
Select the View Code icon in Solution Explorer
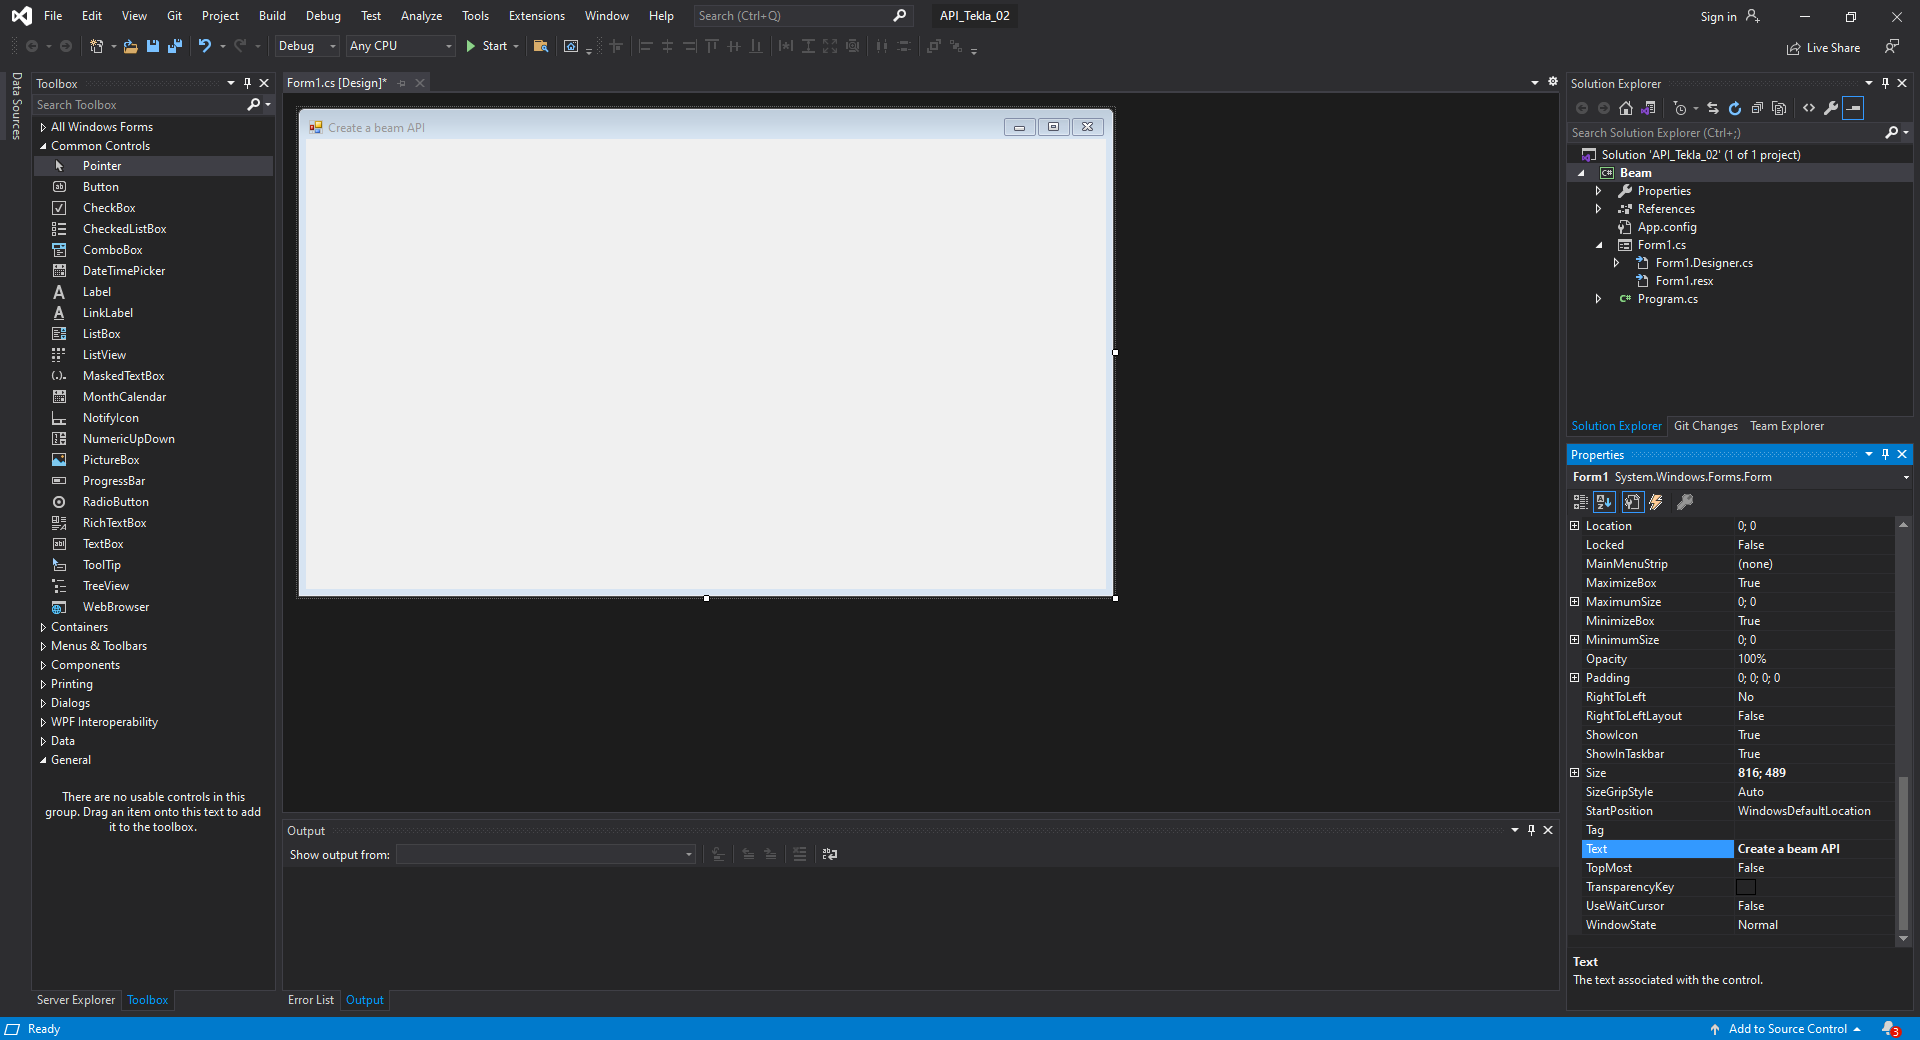[1809, 108]
